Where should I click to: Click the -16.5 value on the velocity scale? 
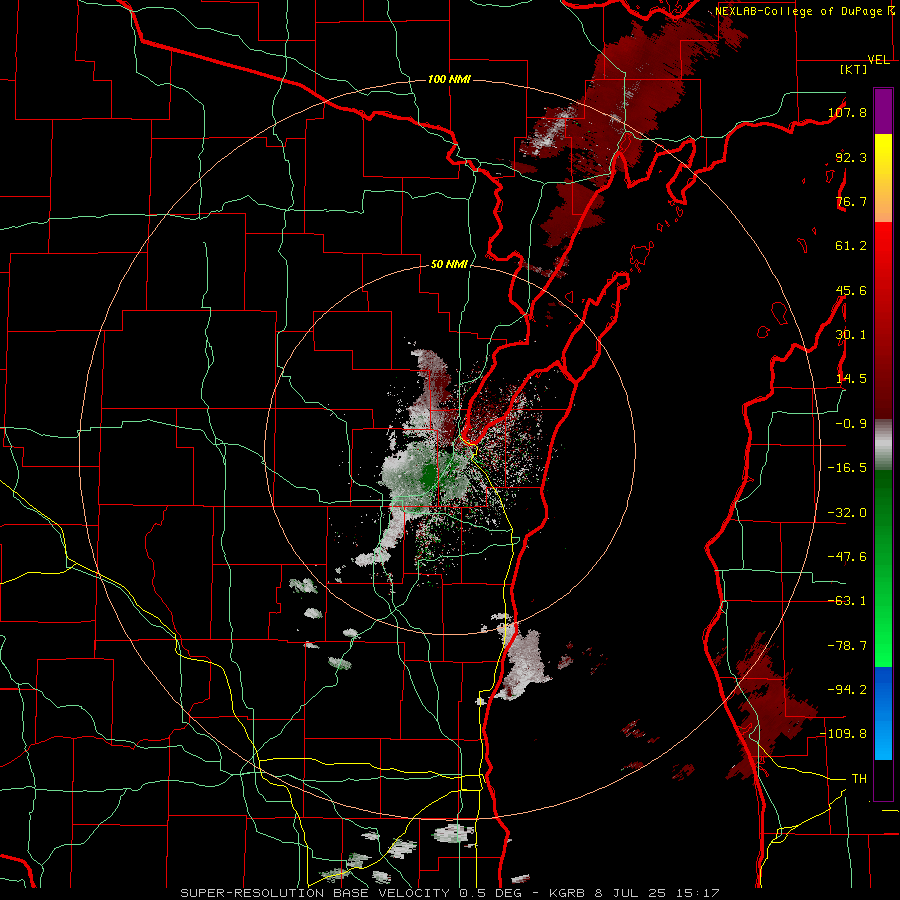[x=847, y=468]
